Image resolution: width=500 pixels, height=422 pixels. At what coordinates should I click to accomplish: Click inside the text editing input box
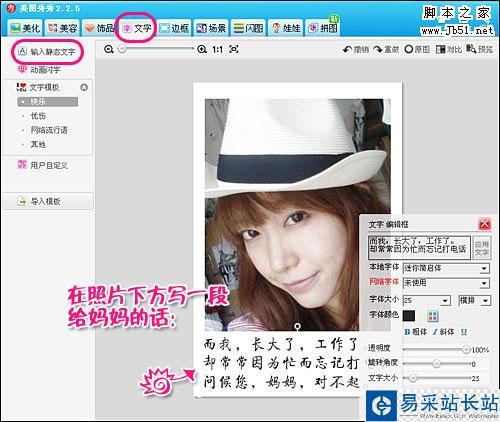coord(419,247)
